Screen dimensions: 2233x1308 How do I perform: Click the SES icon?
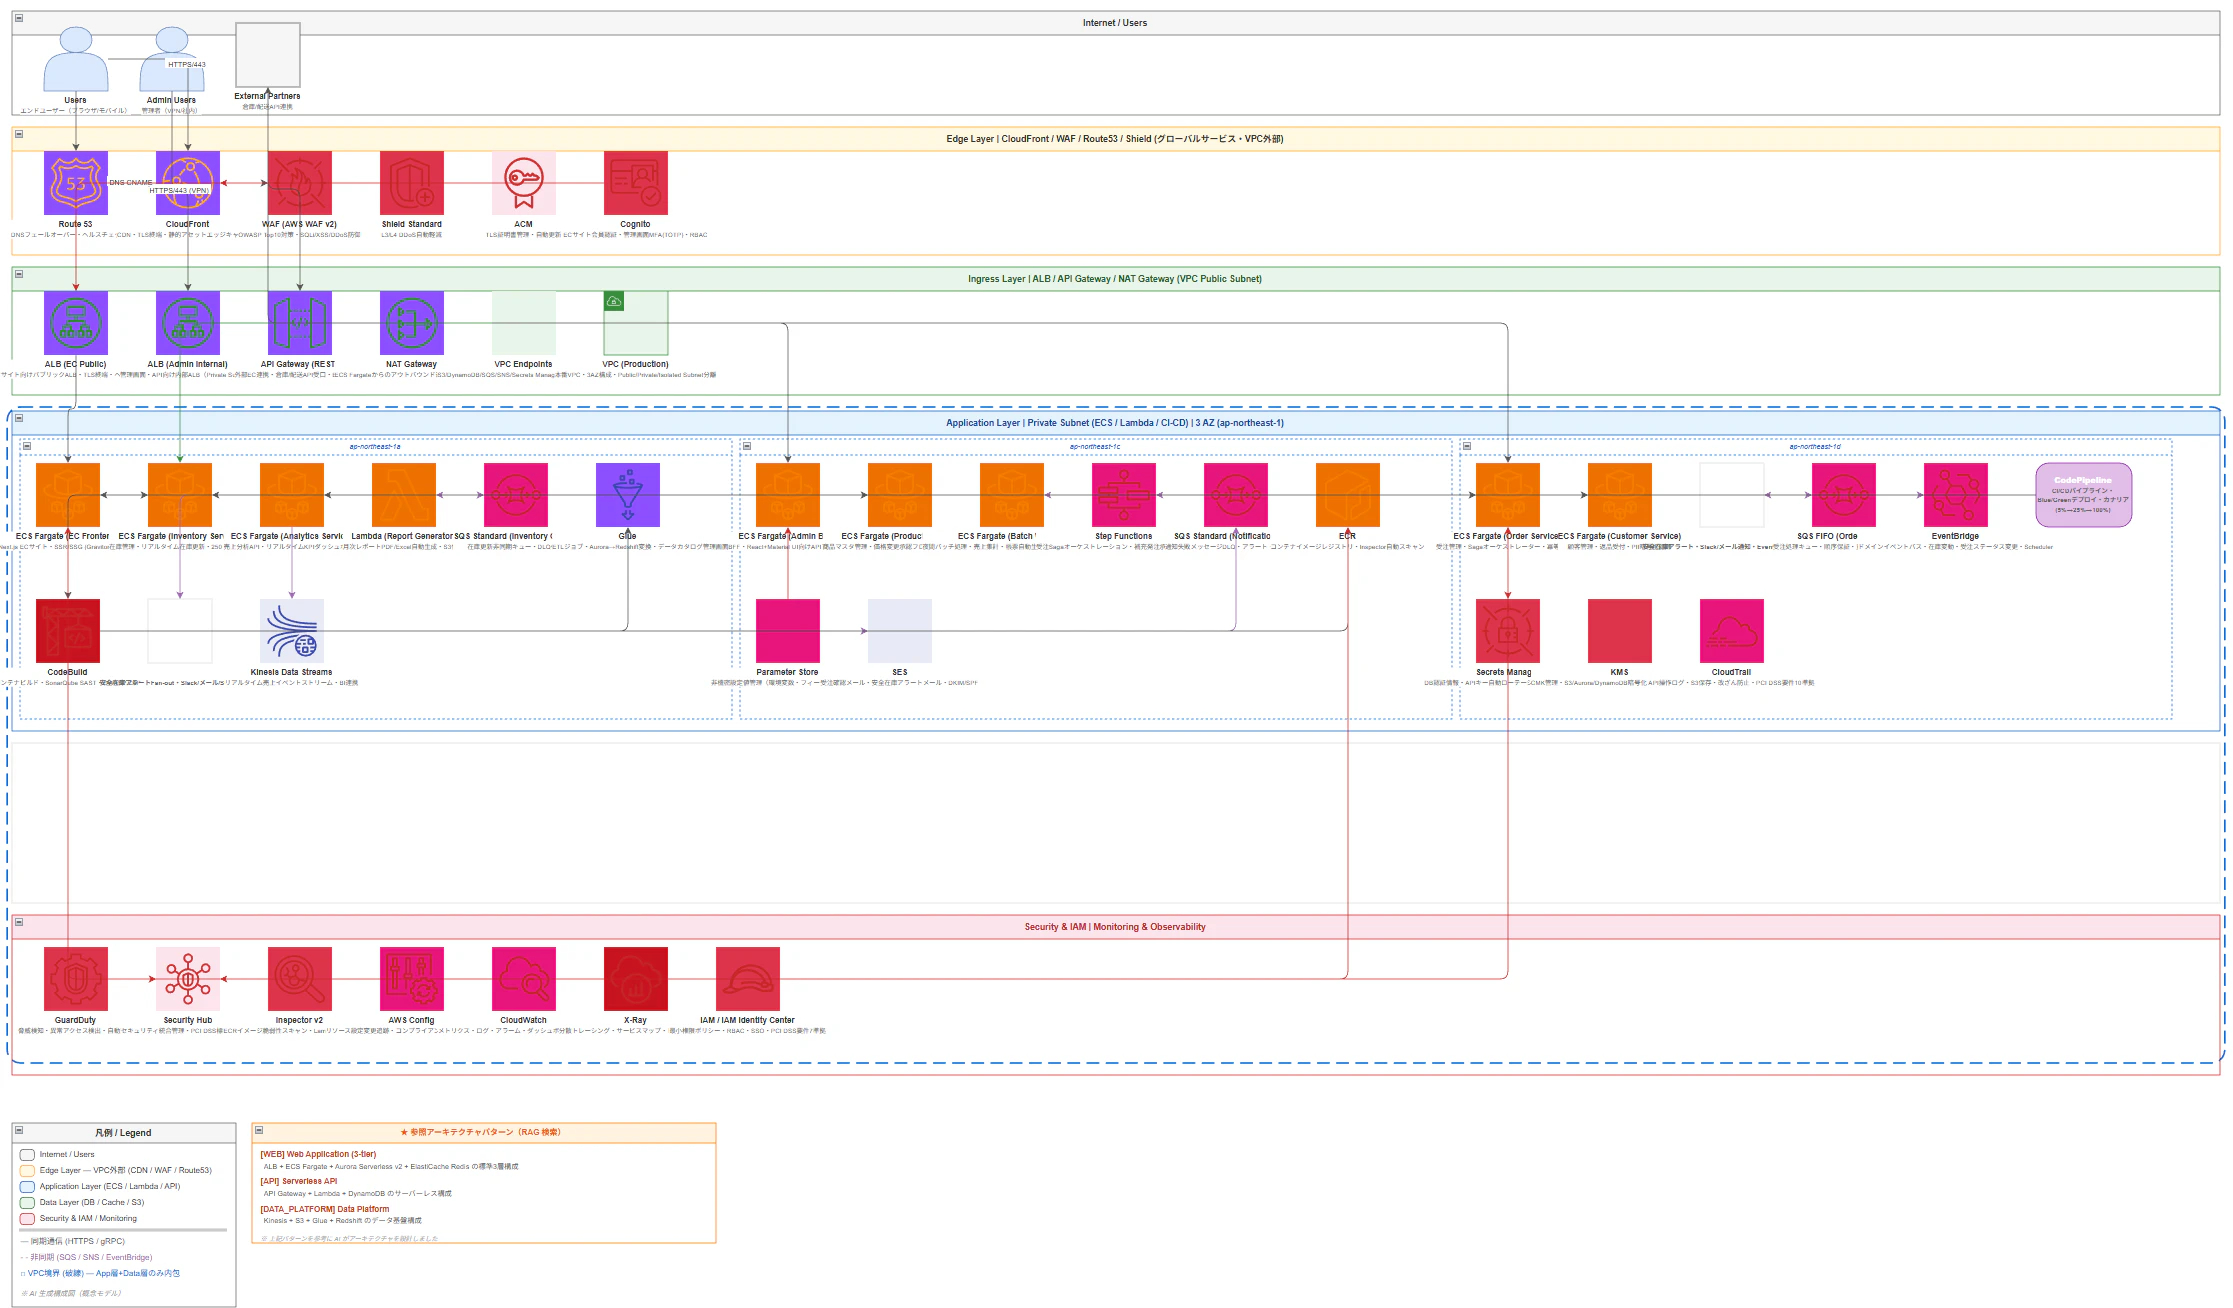pyautogui.click(x=900, y=631)
